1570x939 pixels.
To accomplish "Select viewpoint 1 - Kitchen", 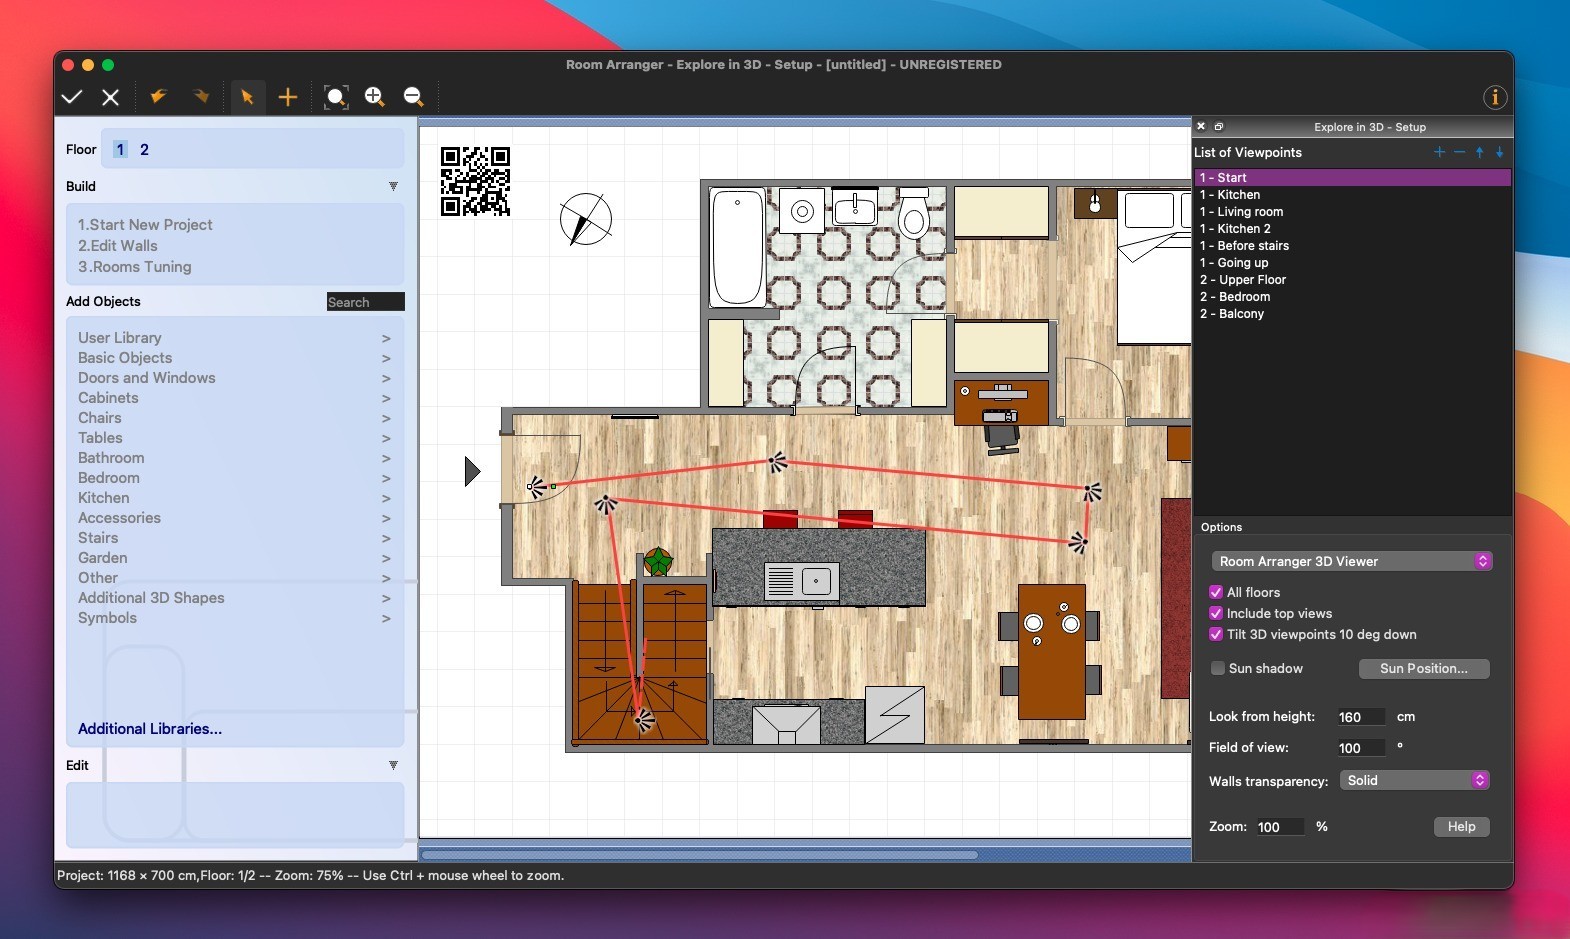I will coord(1353,195).
